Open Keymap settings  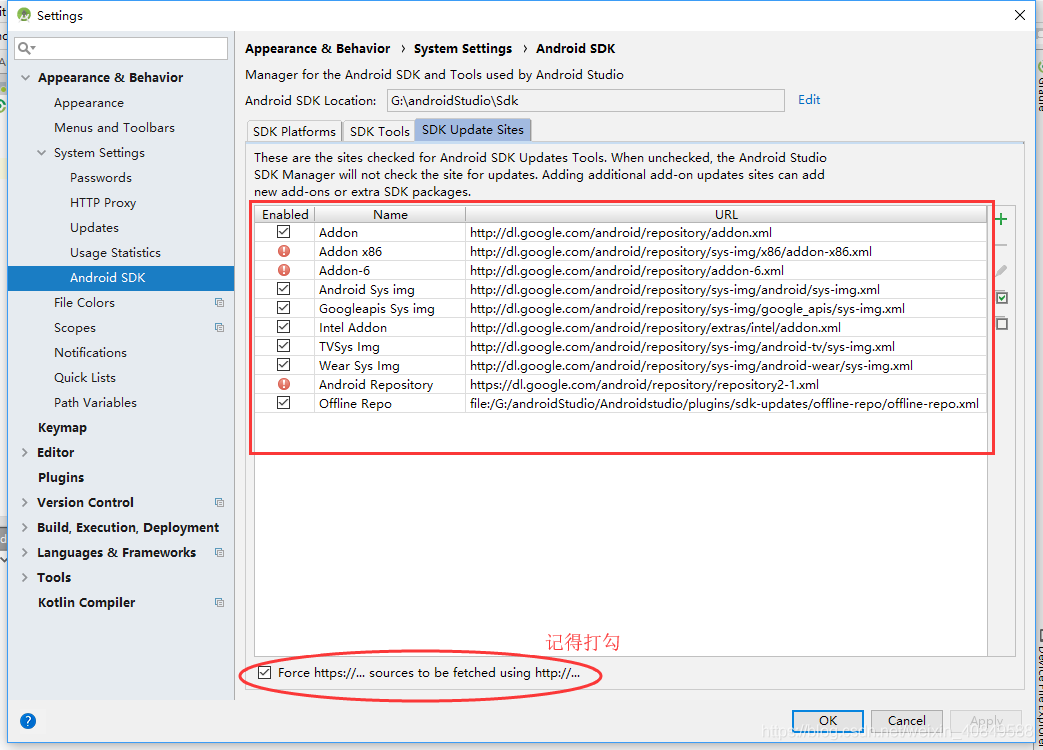pyautogui.click(x=63, y=428)
